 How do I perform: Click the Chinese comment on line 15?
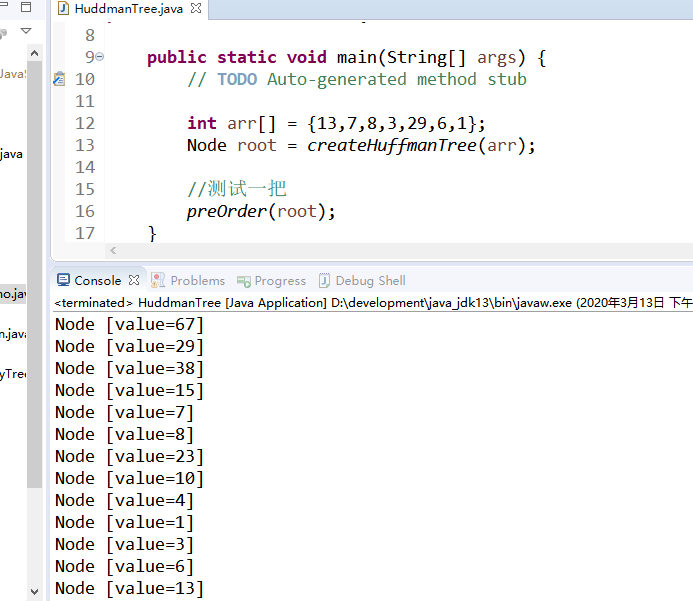237,189
